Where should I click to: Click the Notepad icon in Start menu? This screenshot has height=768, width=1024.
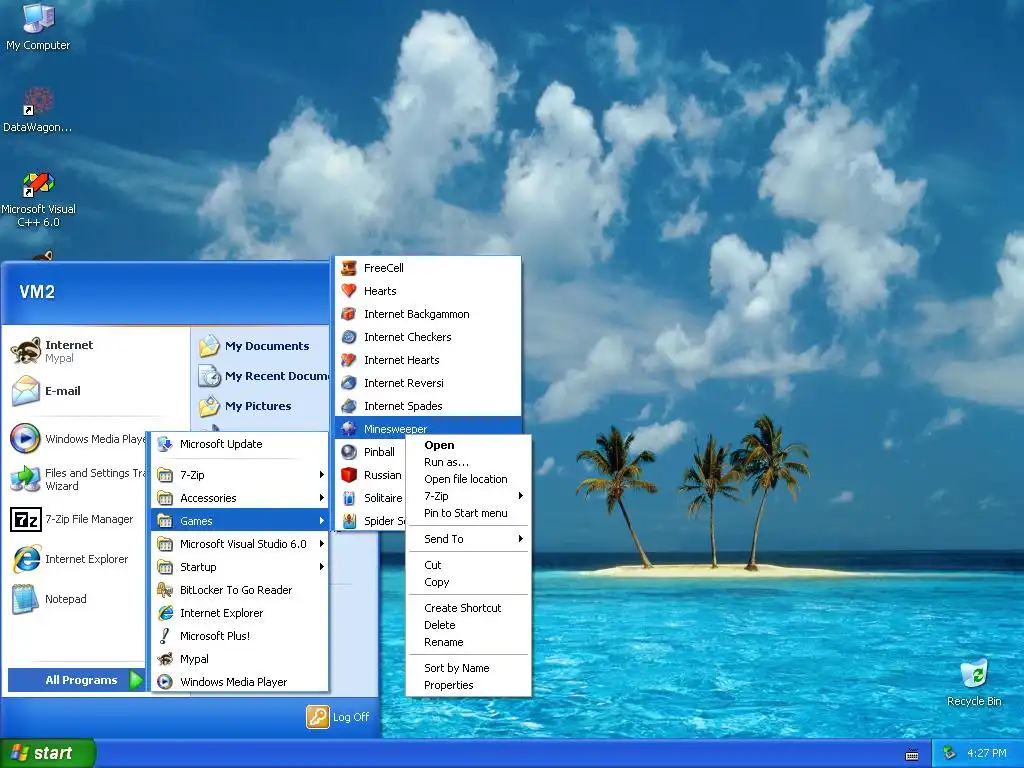[25, 599]
